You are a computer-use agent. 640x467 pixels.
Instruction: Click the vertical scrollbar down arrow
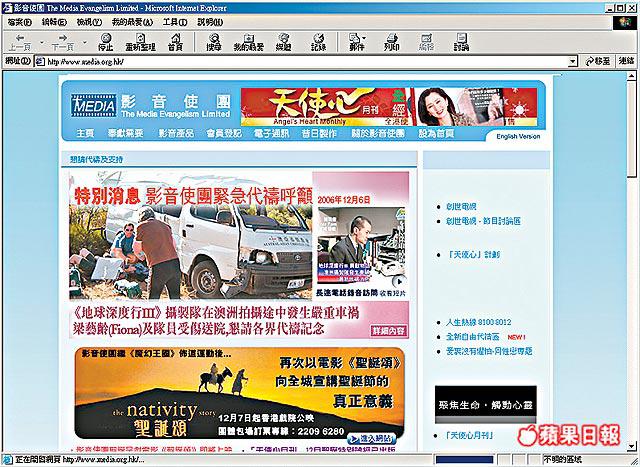(x=631, y=446)
